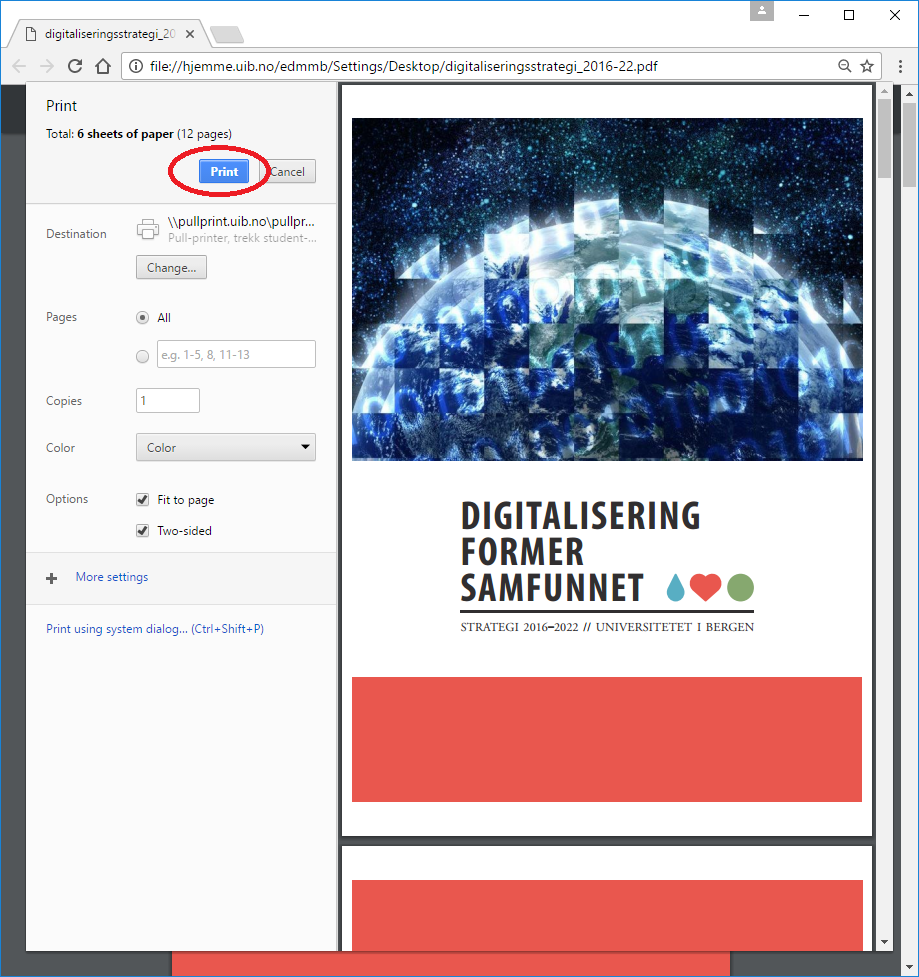Disable the Two-sided checkbox
Image resolution: width=919 pixels, height=977 pixels.
point(142,531)
